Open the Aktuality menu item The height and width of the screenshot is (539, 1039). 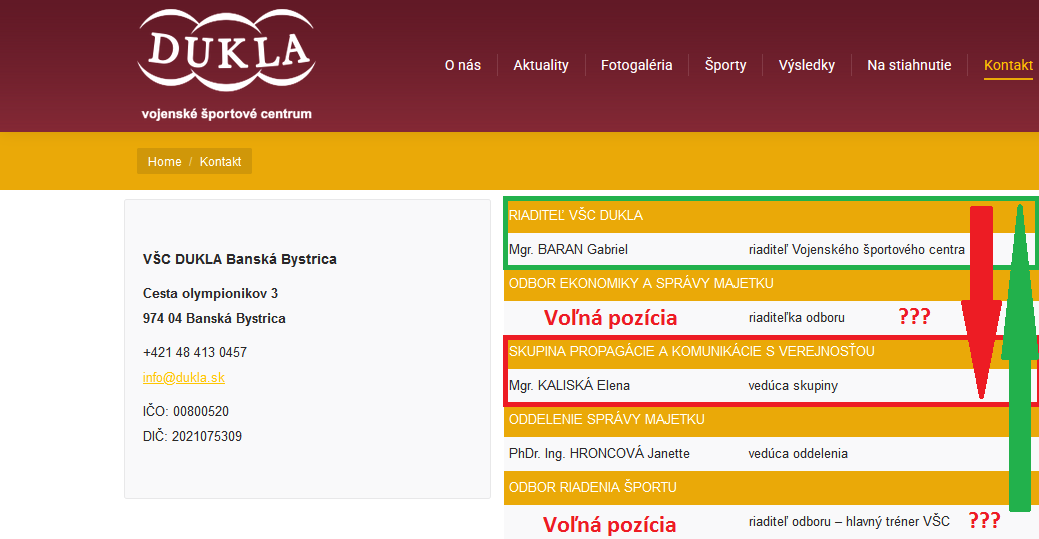[541, 65]
